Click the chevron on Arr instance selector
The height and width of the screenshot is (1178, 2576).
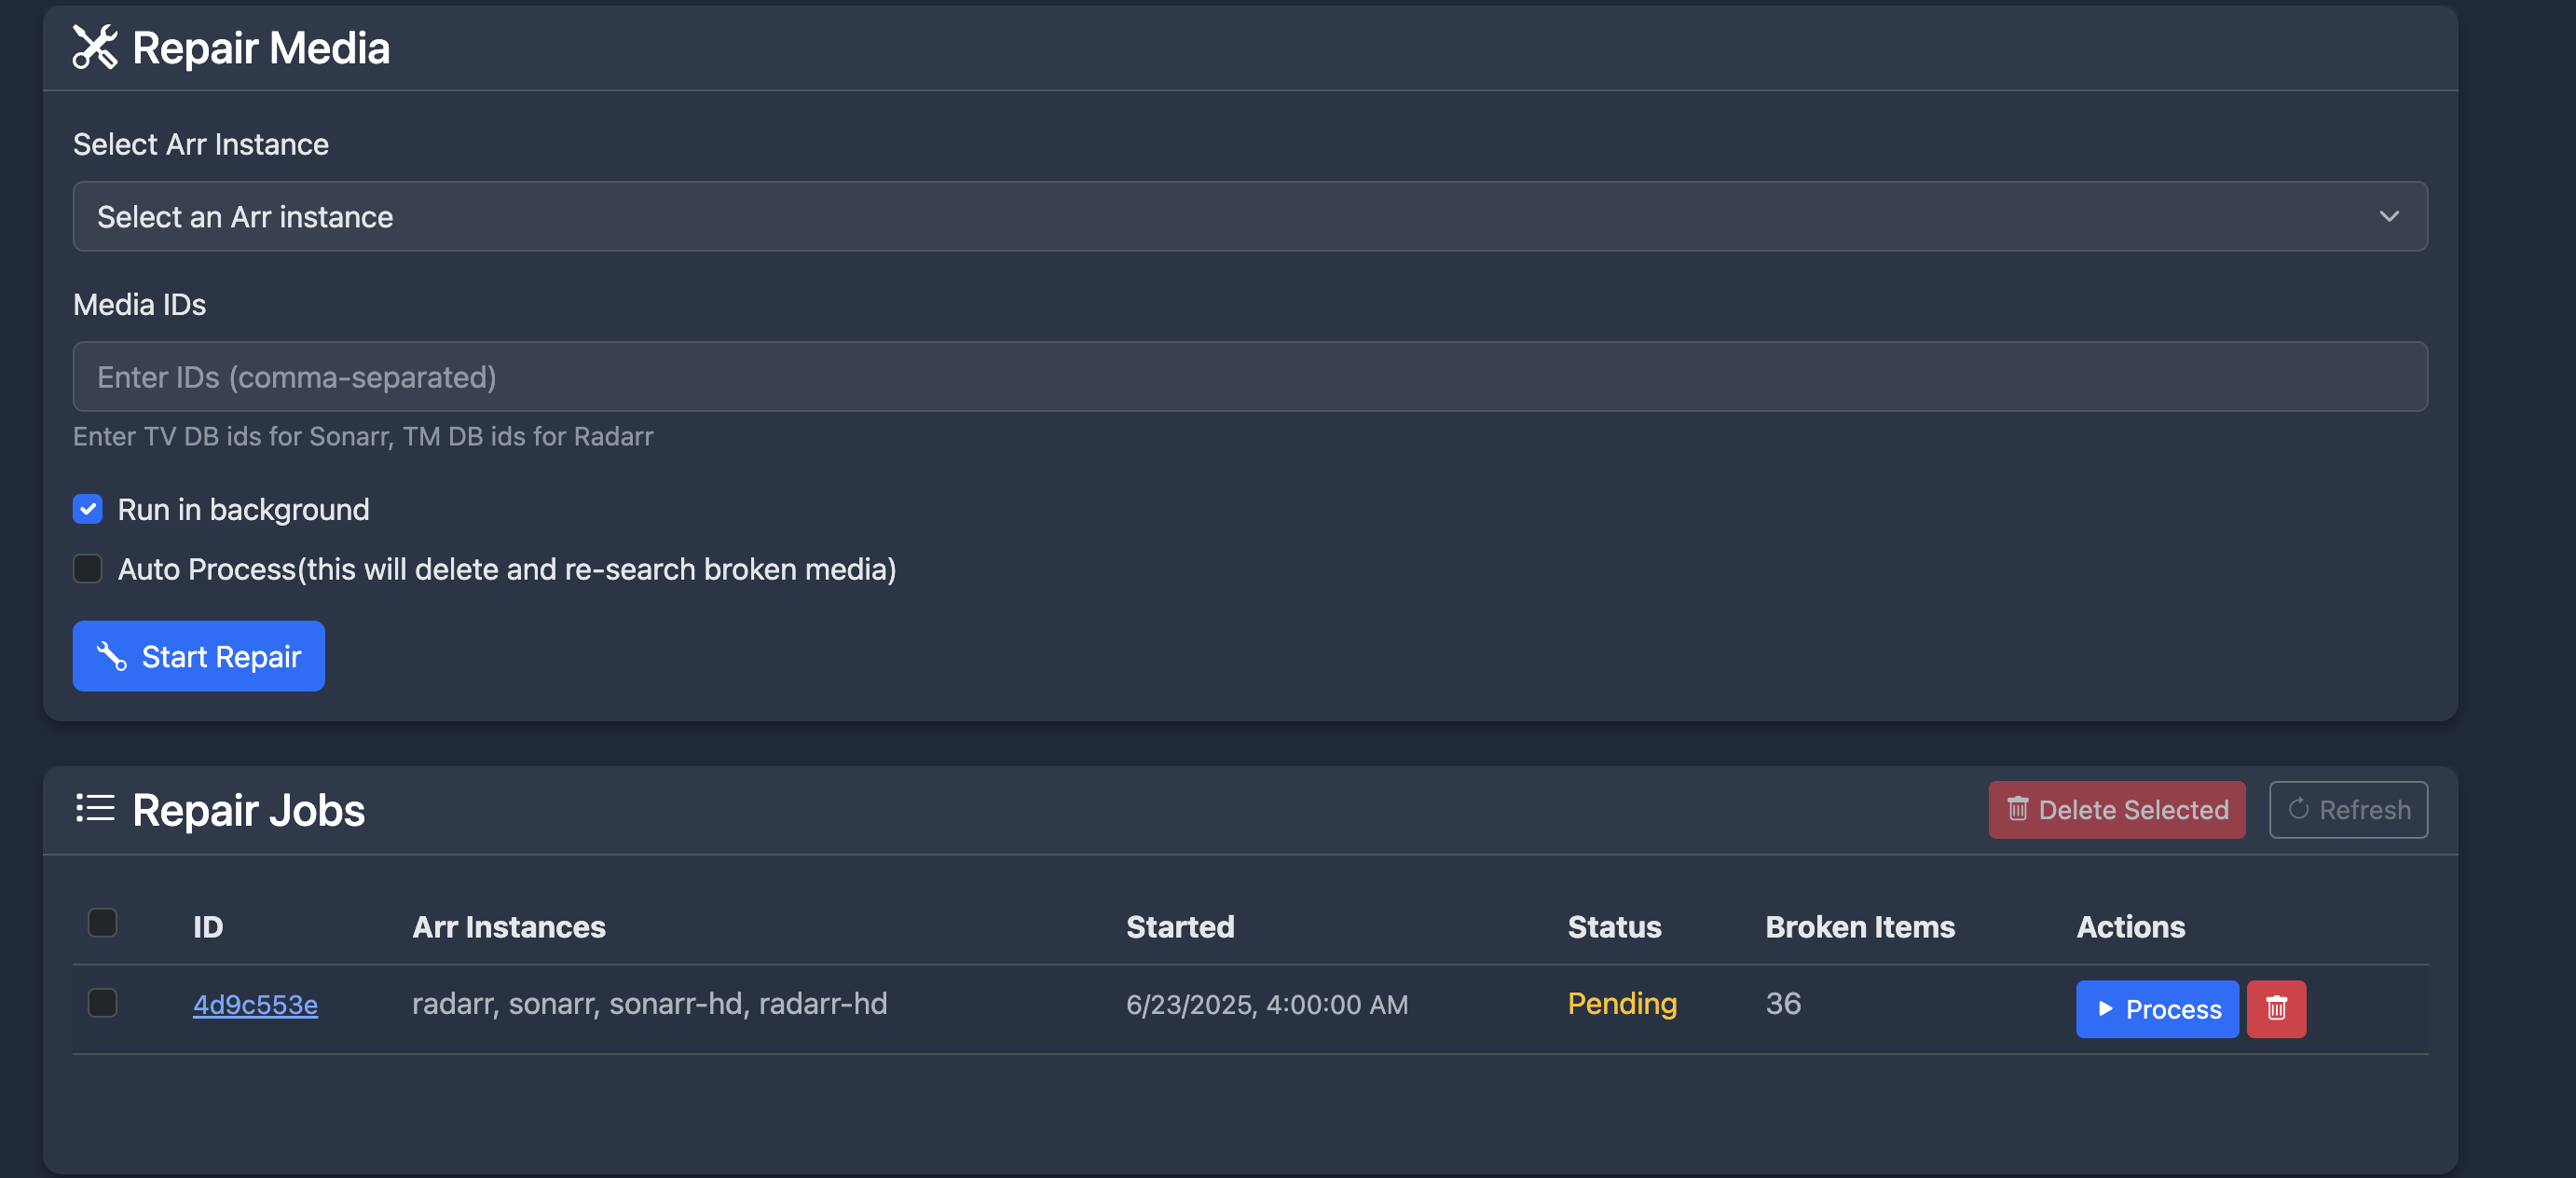[x=2389, y=216]
